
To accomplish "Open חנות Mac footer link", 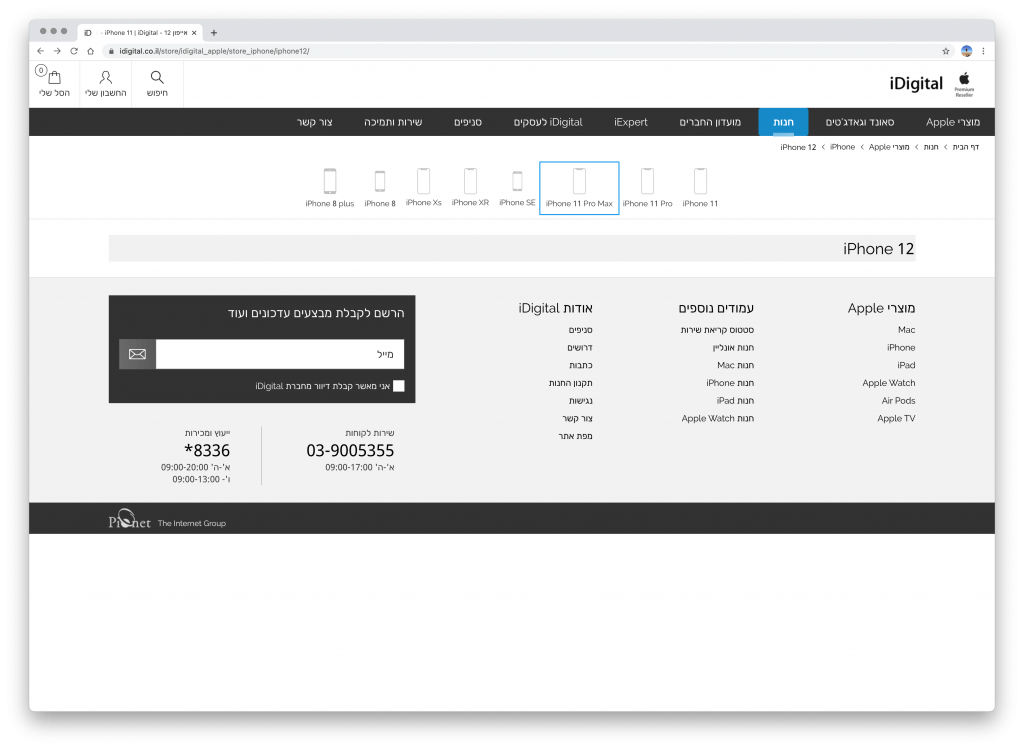I will (x=735, y=365).
